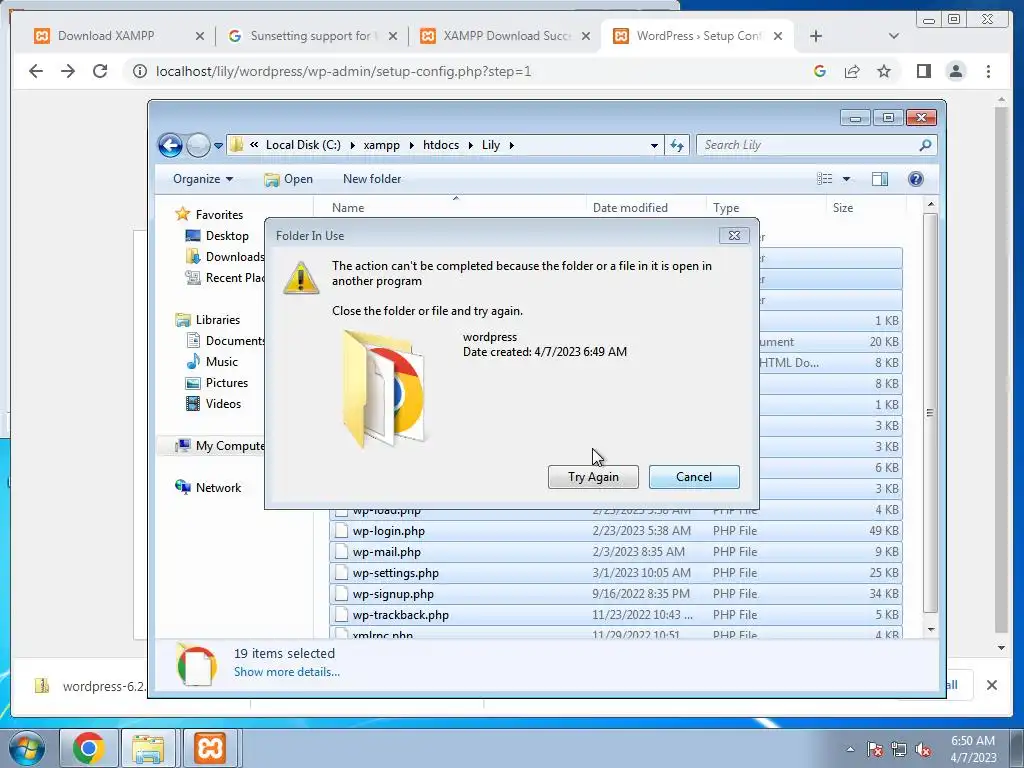This screenshot has height=768, width=1024.
Task: Click the Google icon in address bar
Action: 820,71
